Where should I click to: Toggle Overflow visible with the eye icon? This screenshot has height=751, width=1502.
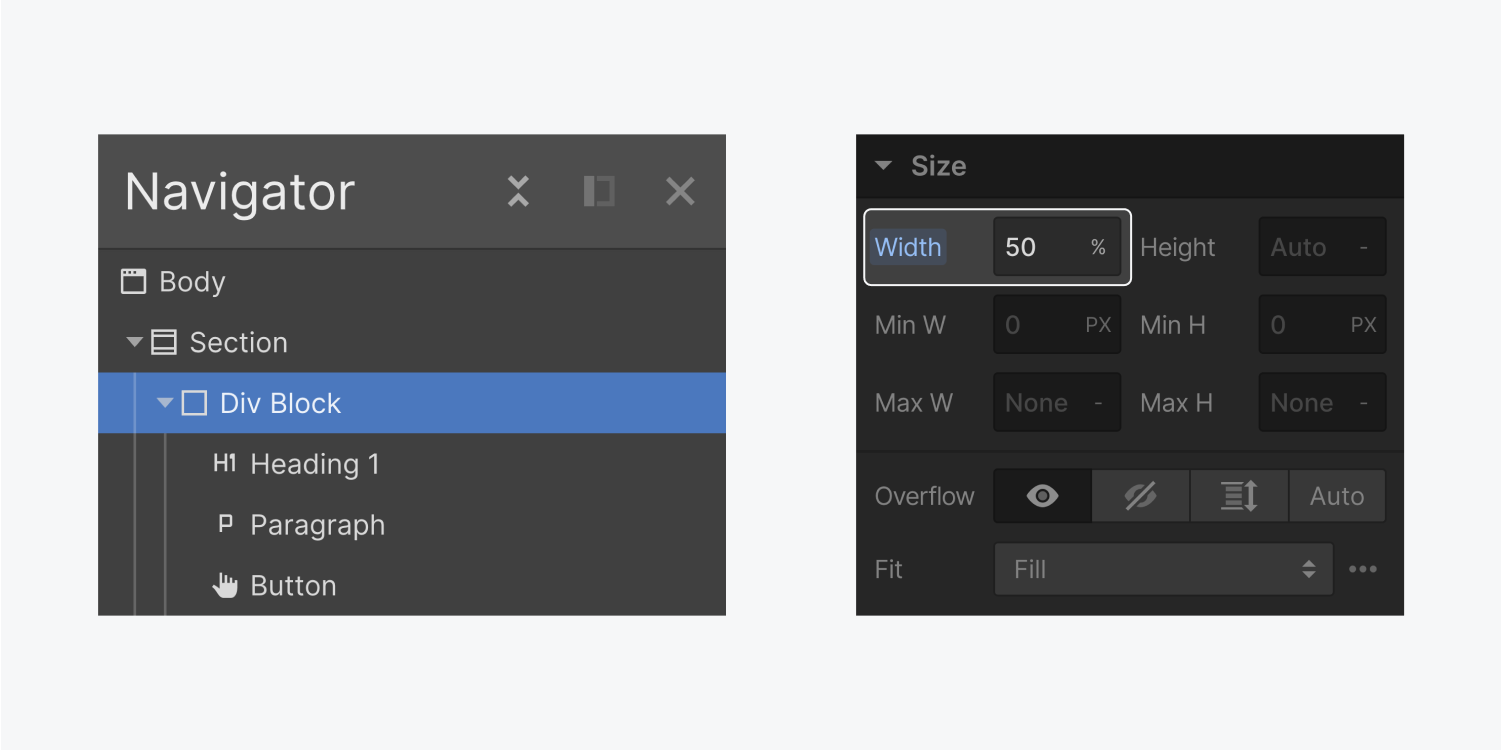tap(1041, 495)
